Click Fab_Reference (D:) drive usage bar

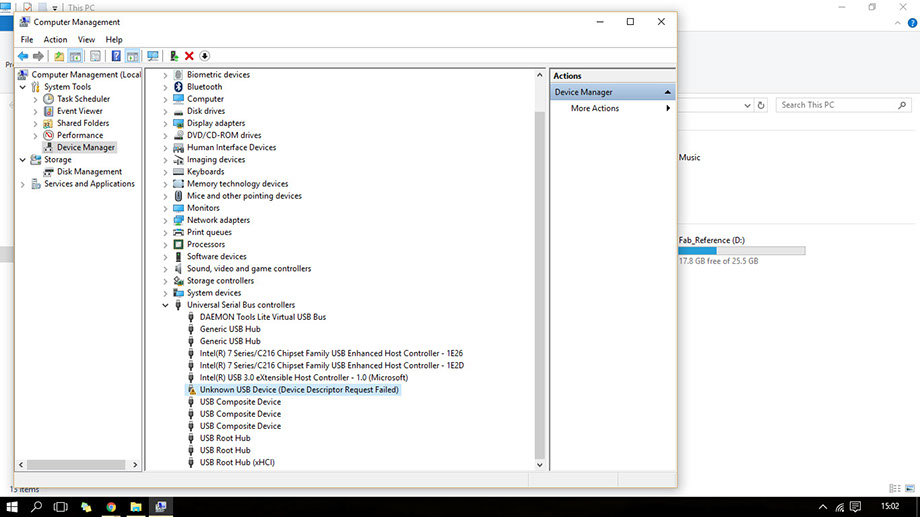point(742,251)
